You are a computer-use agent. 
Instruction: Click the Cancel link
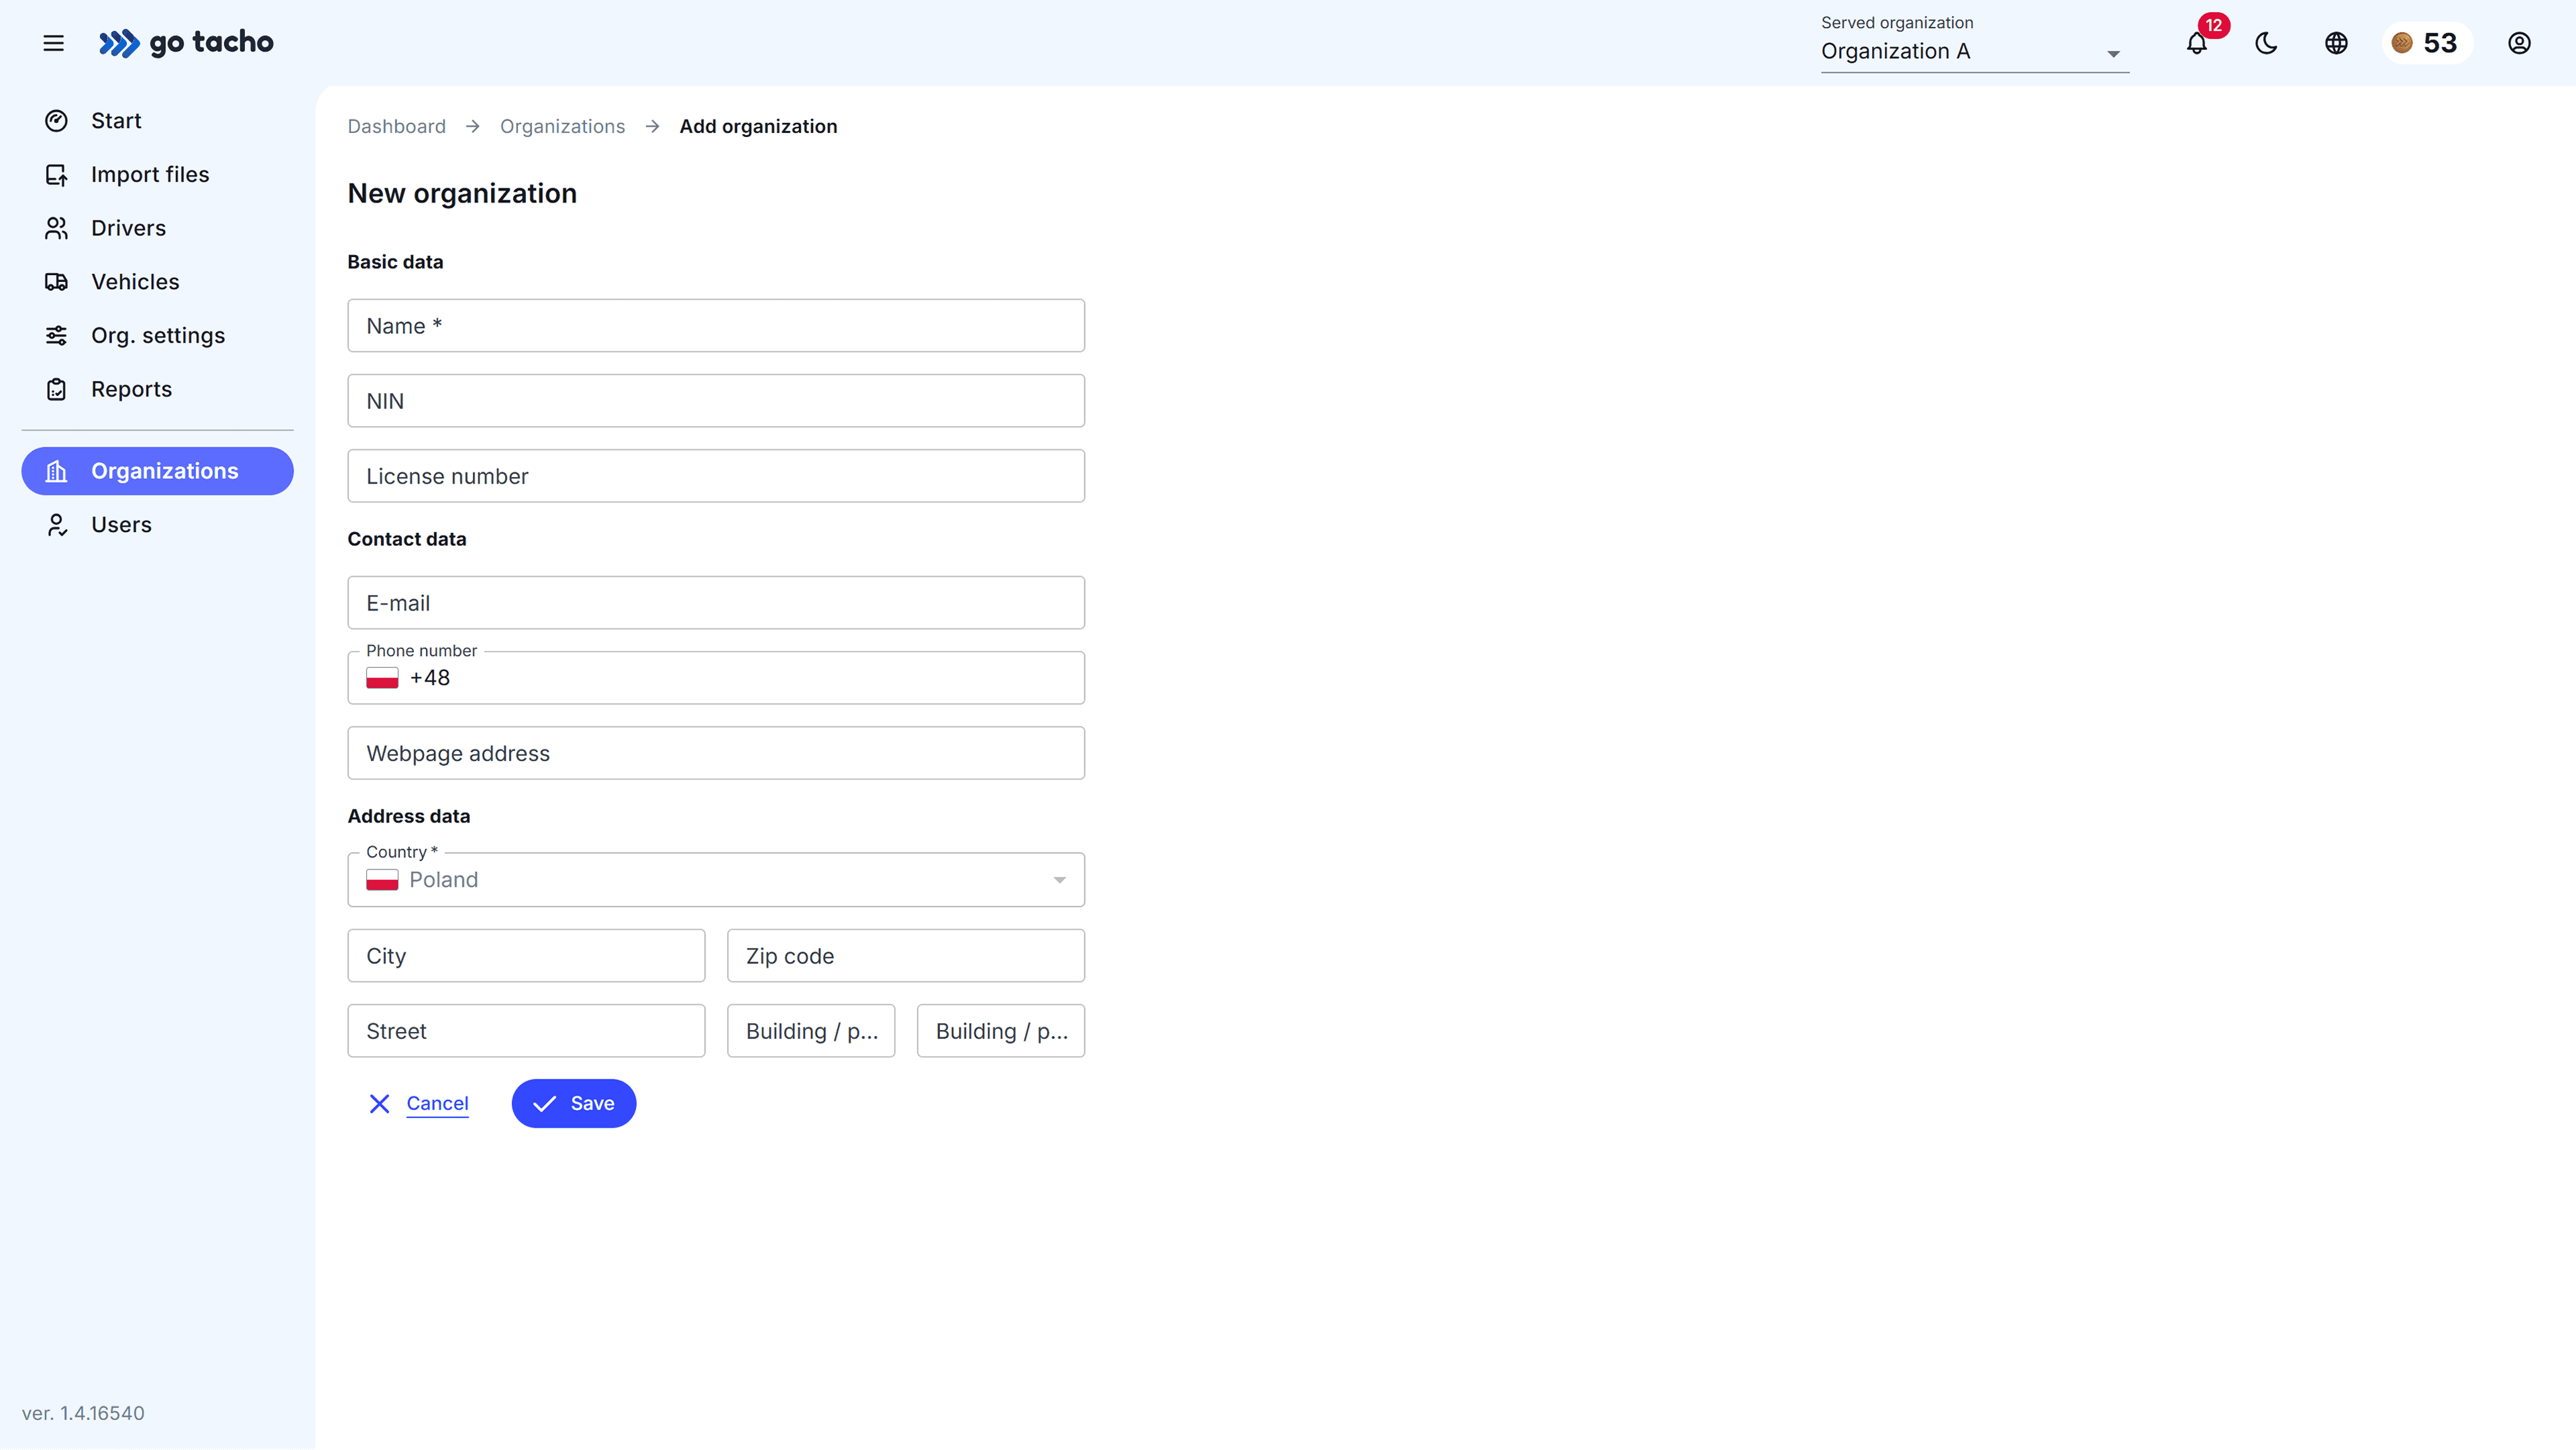(437, 1103)
